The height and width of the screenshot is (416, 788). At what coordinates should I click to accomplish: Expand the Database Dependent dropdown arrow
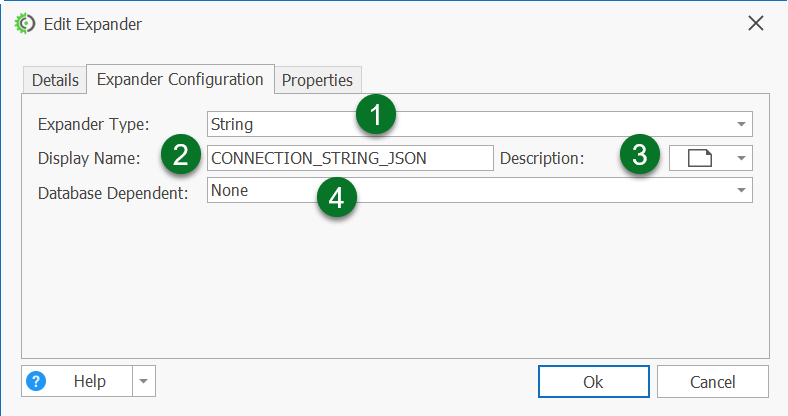point(741,190)
